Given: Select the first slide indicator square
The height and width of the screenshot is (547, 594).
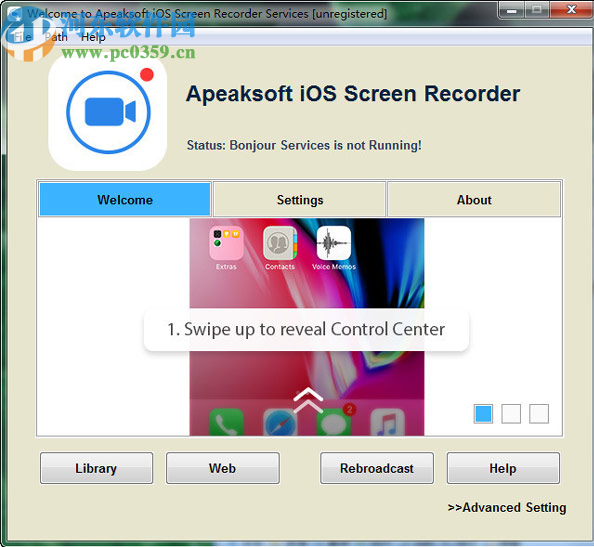Looking at the screenshot, I should pyautogui.click(x=483, y=414).
